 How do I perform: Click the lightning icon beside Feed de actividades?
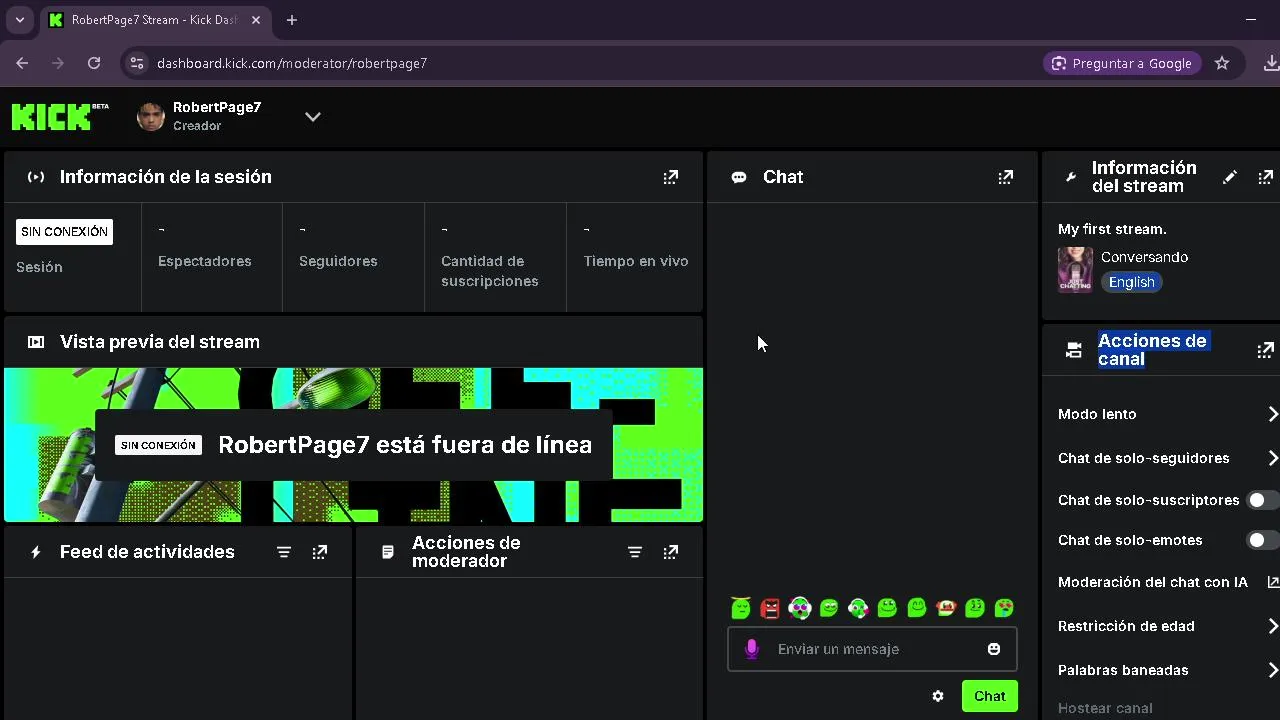point(36,552)
